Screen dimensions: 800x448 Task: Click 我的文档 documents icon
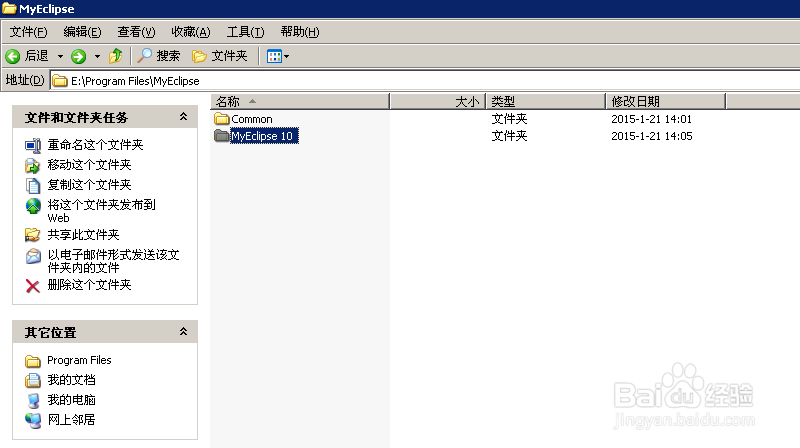[x=33, y=380]
